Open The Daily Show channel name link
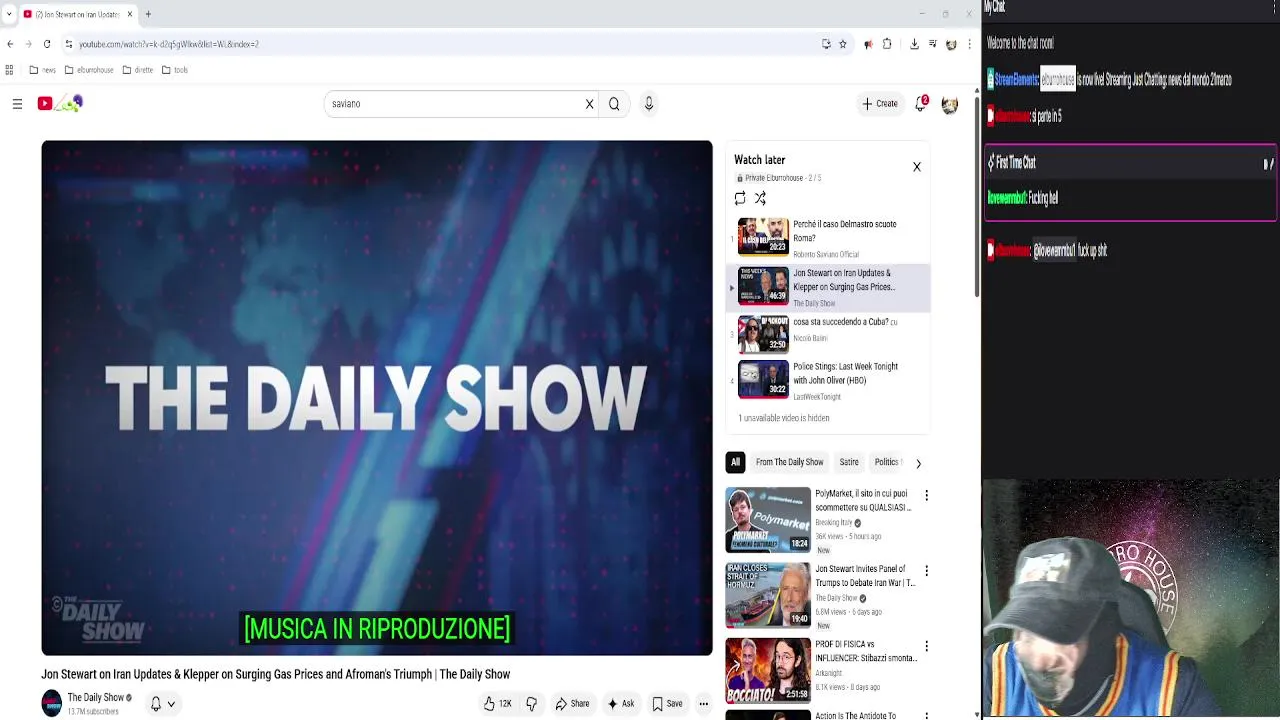The width and height of the screenshot is (1280, 720). (x=95, y=698)
